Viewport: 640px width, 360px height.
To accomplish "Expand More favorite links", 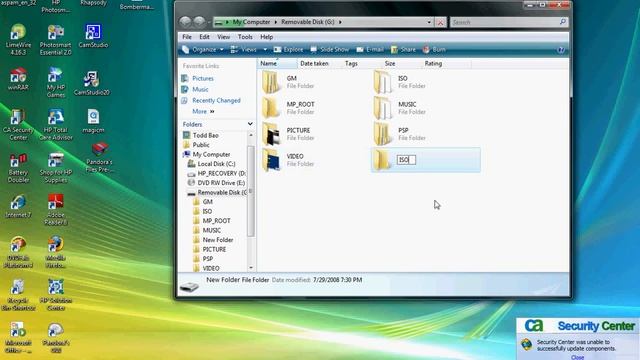I will (203, 111).
